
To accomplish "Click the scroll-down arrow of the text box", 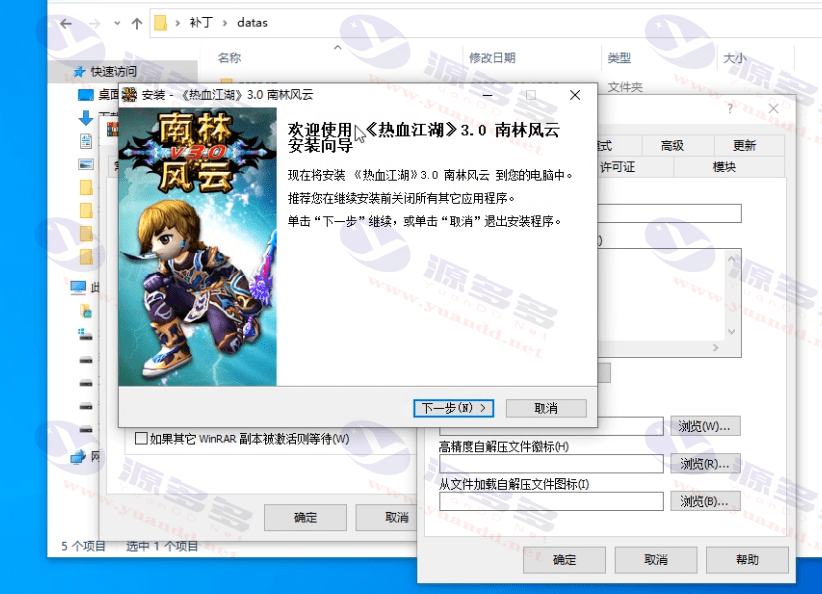I will coord(732,332).
